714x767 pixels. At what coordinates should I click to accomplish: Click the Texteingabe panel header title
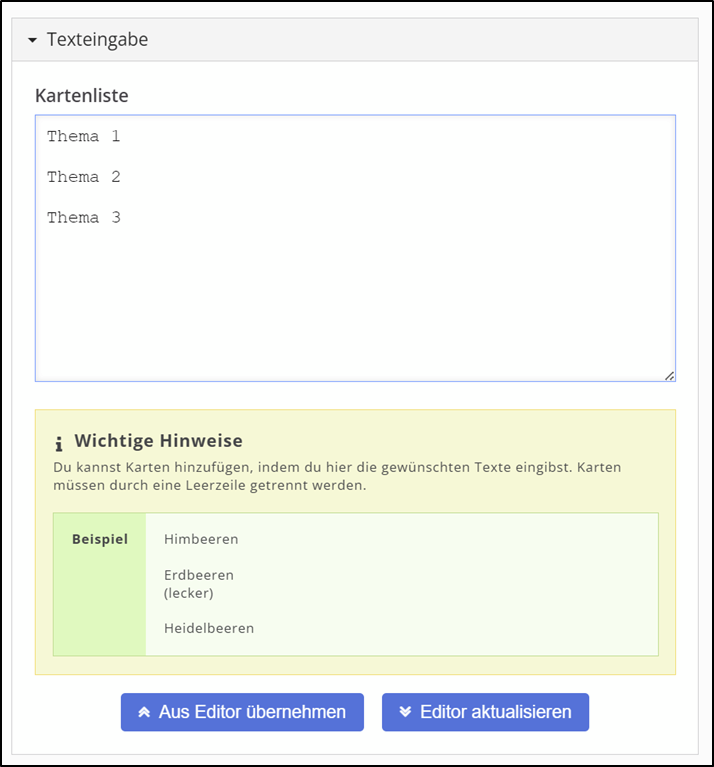97,40
